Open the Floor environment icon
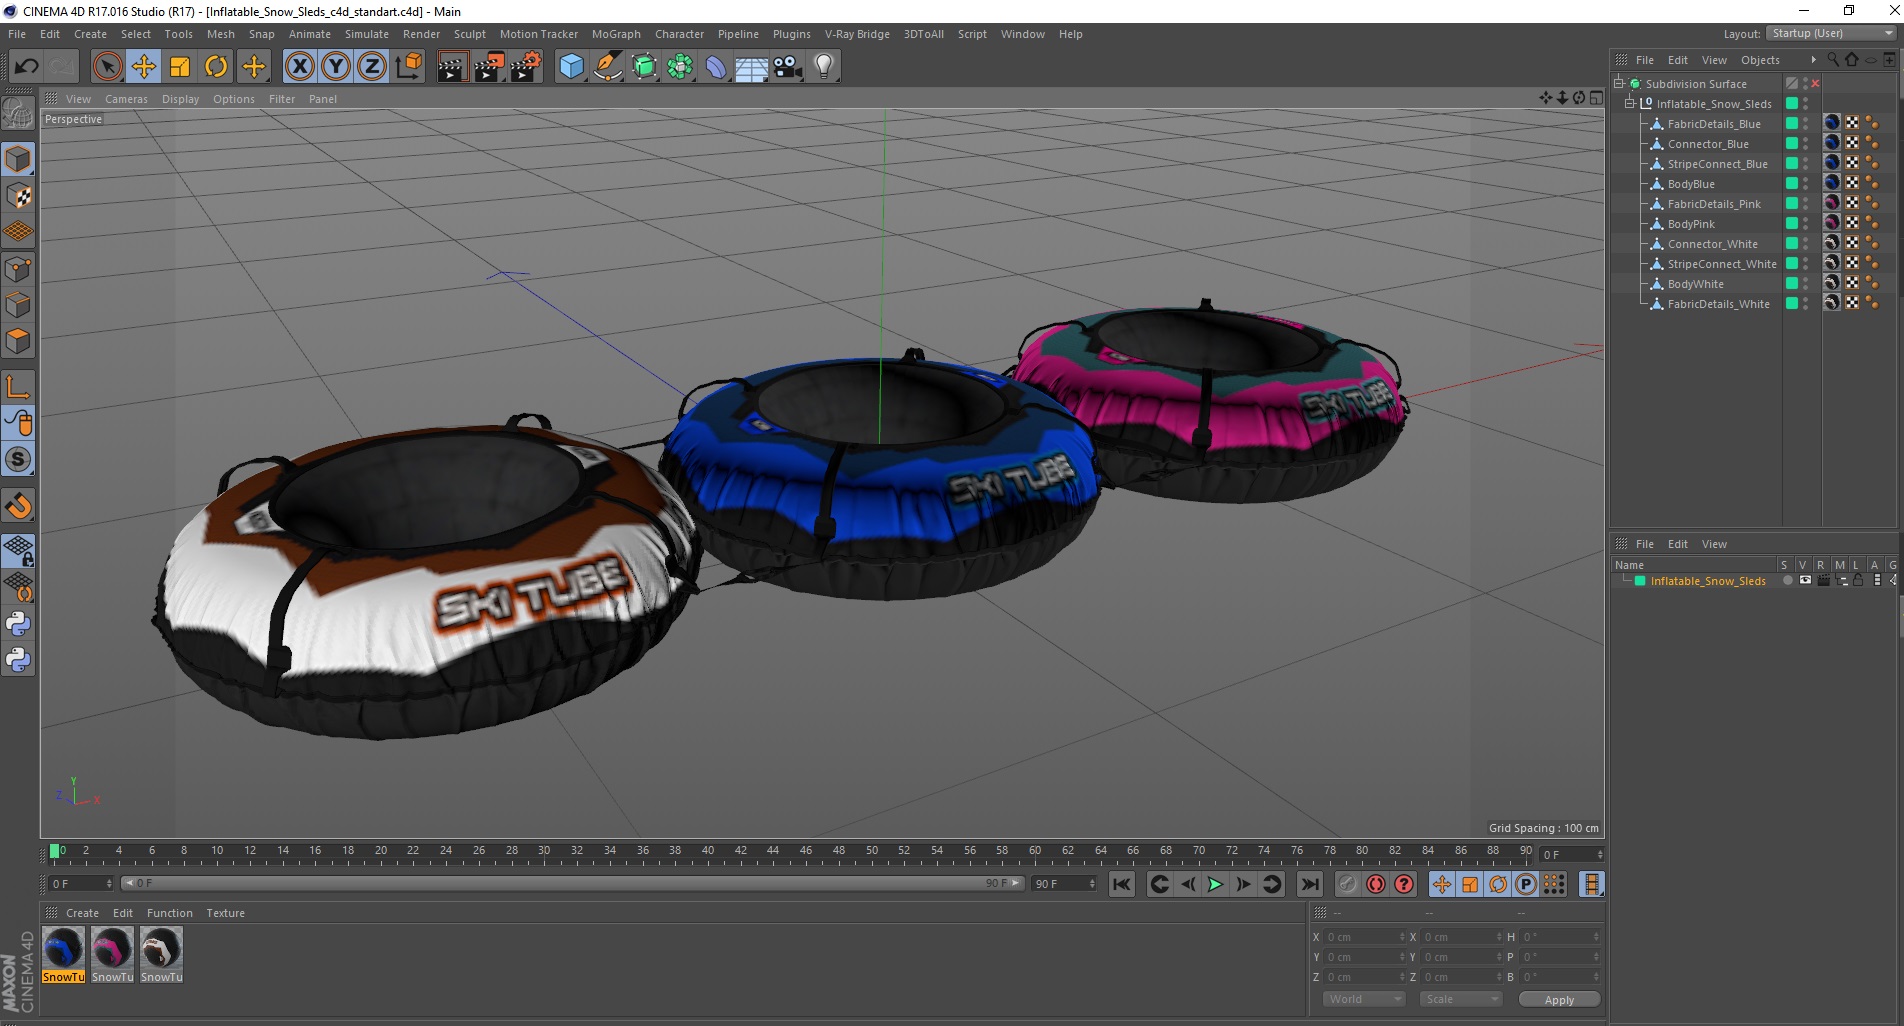The width and height of the screenshot is (1904, 1026). point(752,67)
